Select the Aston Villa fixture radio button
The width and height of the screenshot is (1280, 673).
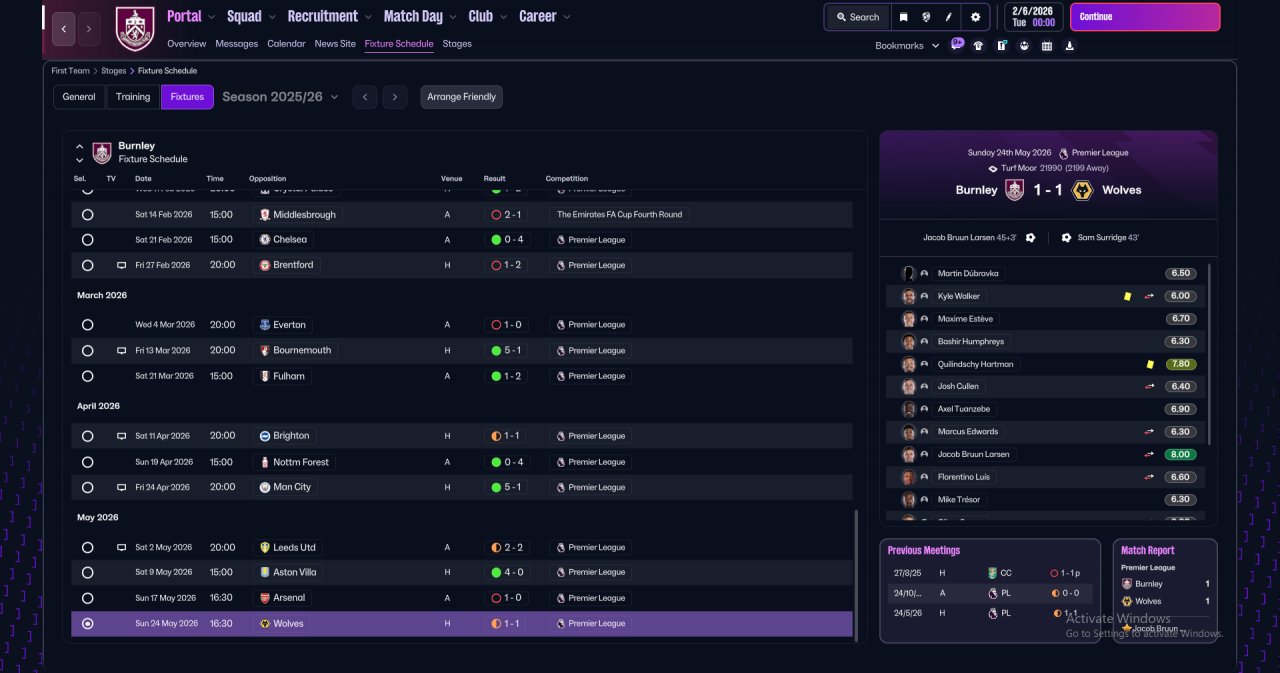point(87,573)
